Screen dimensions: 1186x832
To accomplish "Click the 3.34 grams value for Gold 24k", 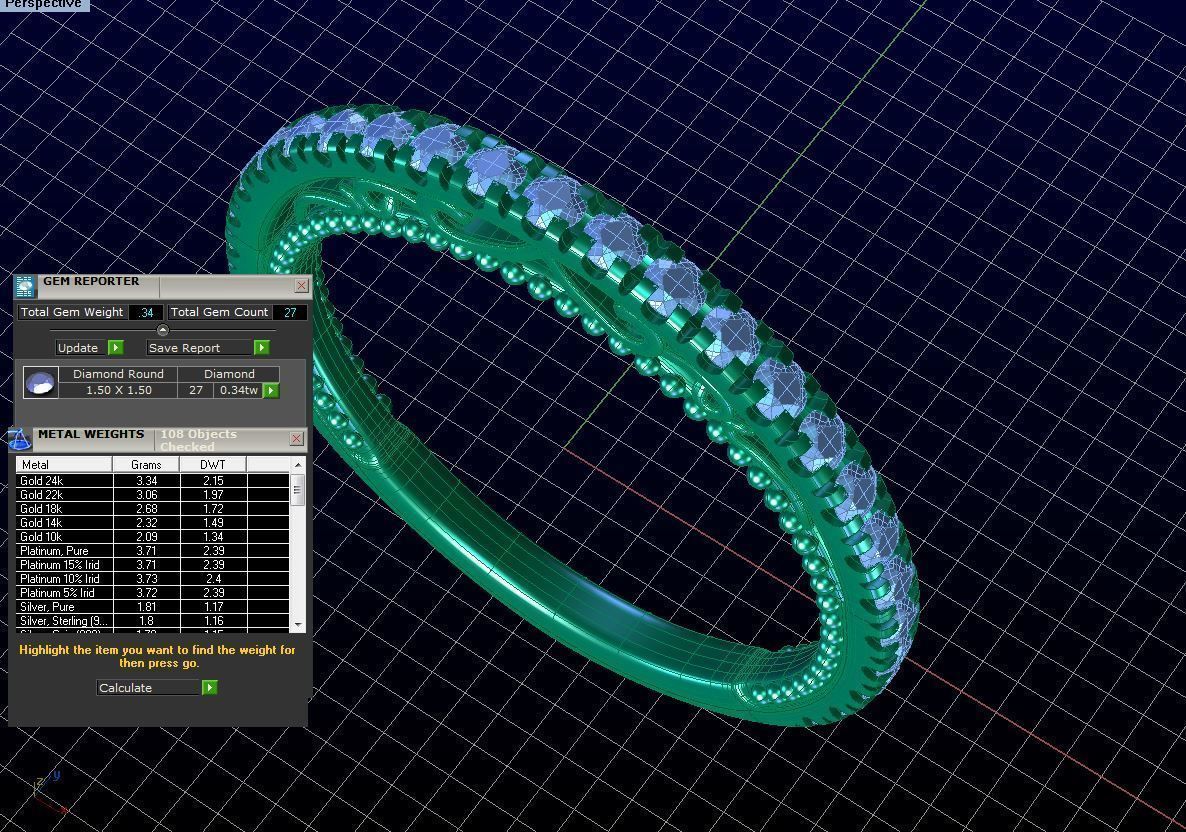I will click(146, 480).
